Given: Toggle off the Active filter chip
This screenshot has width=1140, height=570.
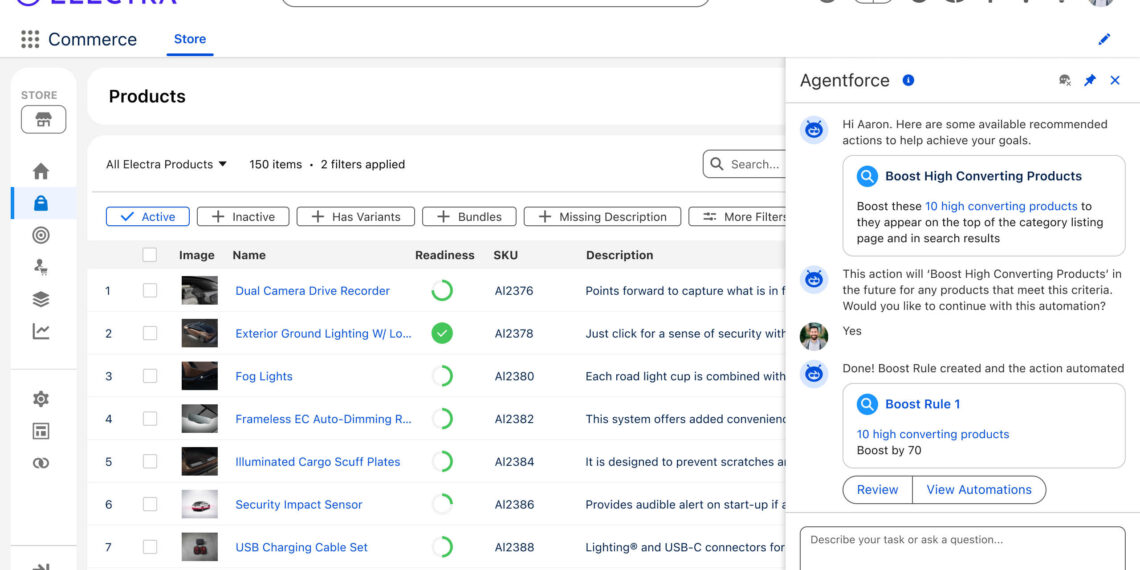Looking at the screenshot, I should click(148, 217).
